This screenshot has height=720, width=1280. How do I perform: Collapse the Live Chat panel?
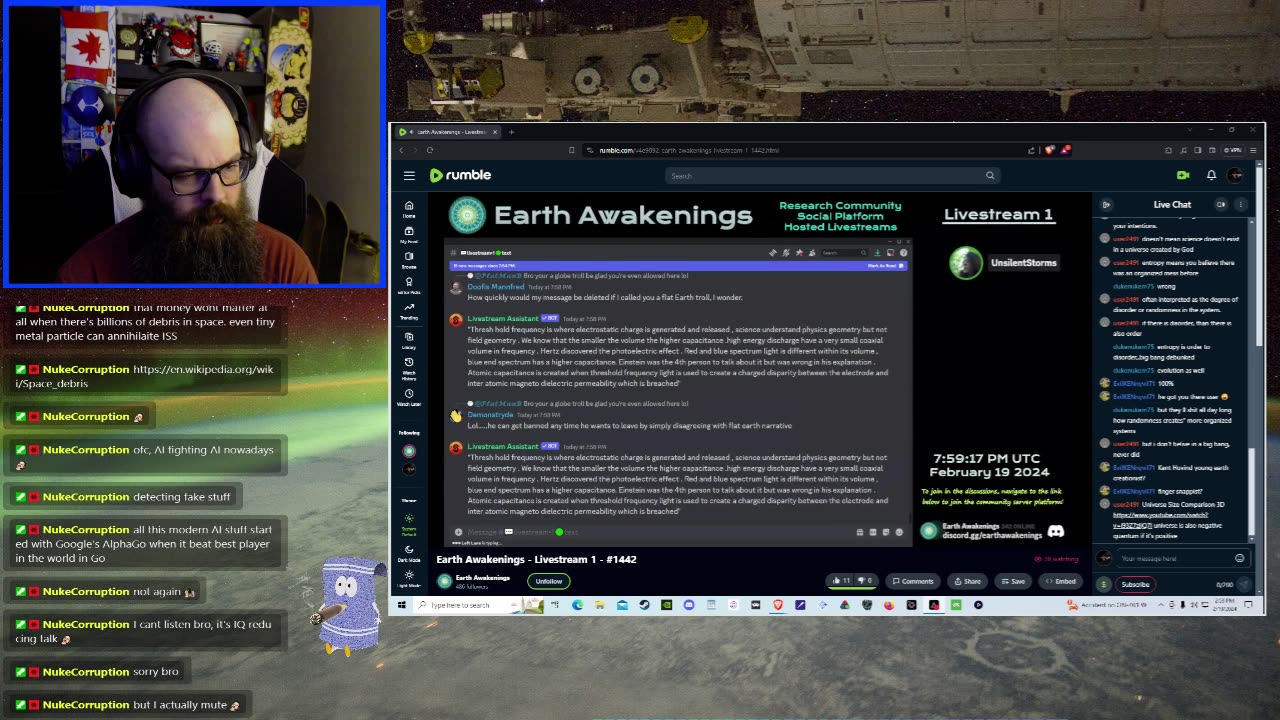[1106, 205]
